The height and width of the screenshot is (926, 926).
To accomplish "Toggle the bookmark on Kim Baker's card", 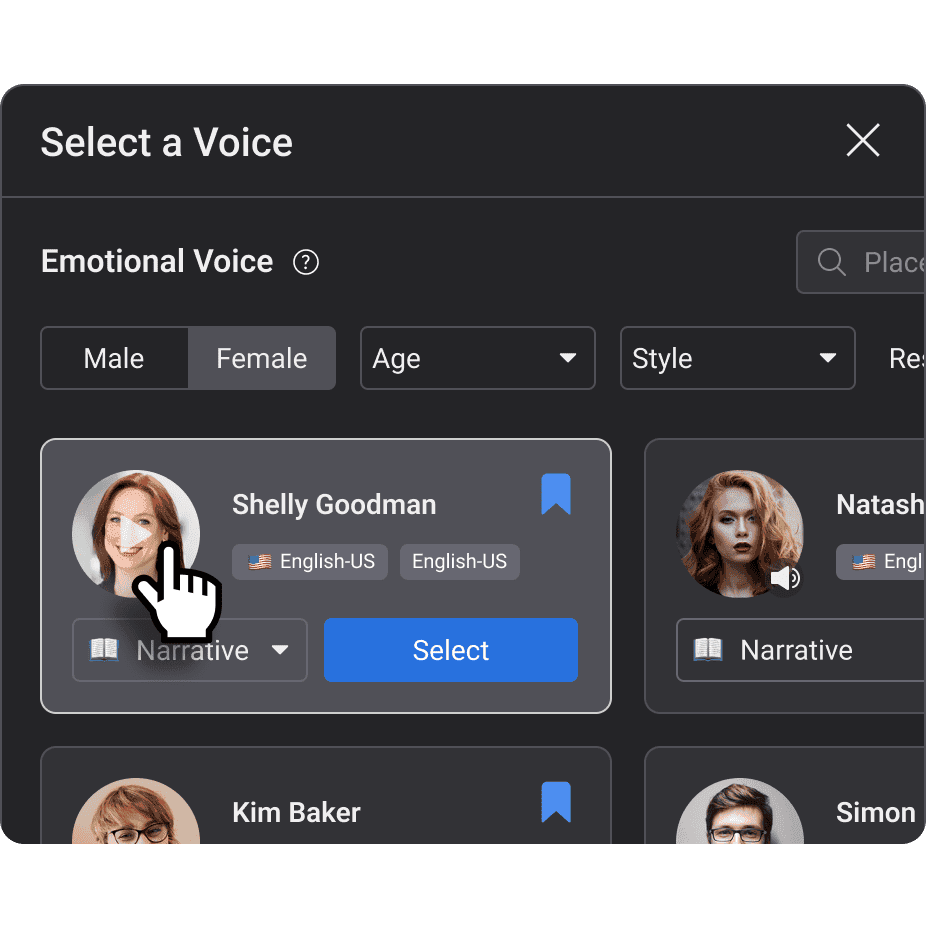I will [556, 803].
